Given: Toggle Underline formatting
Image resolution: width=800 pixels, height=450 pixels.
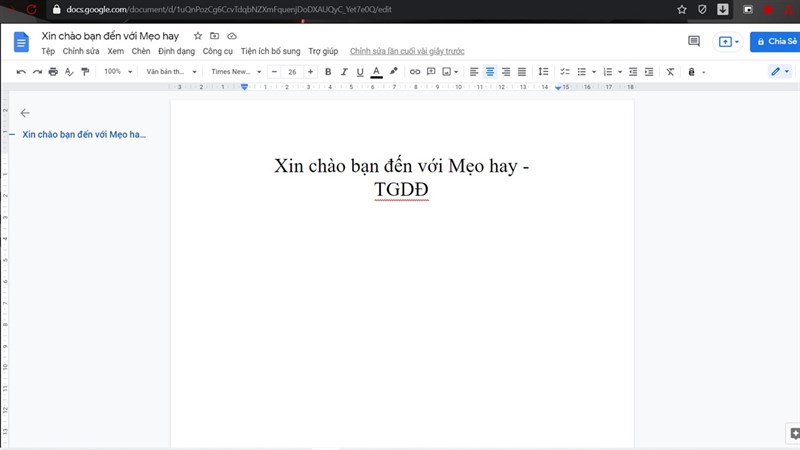Looking at the screenshot, I should (x=360, y=72).
